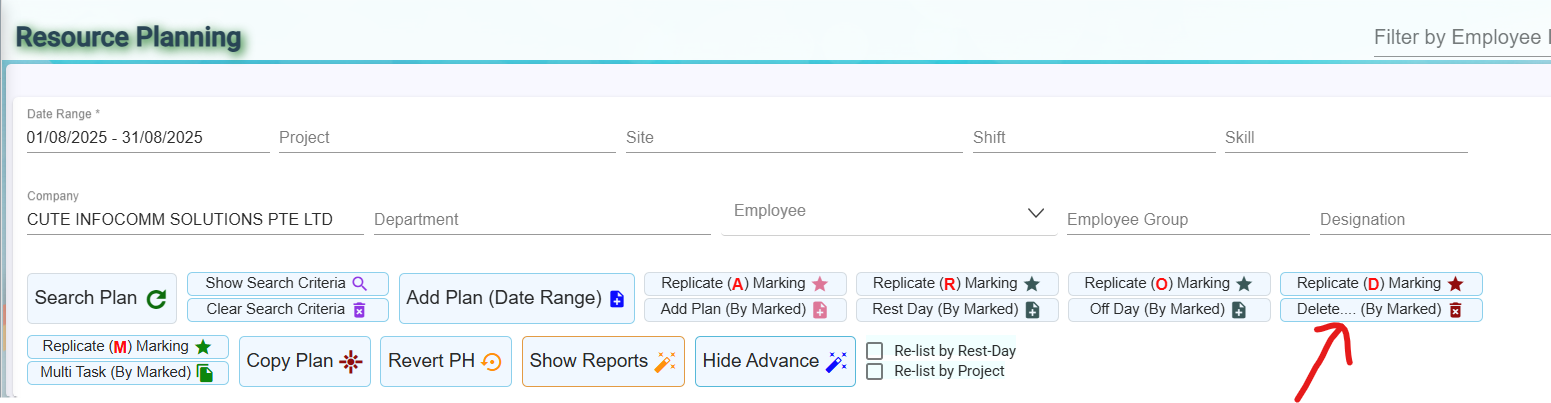Click the Revert PH circular arrow icon

492,361
